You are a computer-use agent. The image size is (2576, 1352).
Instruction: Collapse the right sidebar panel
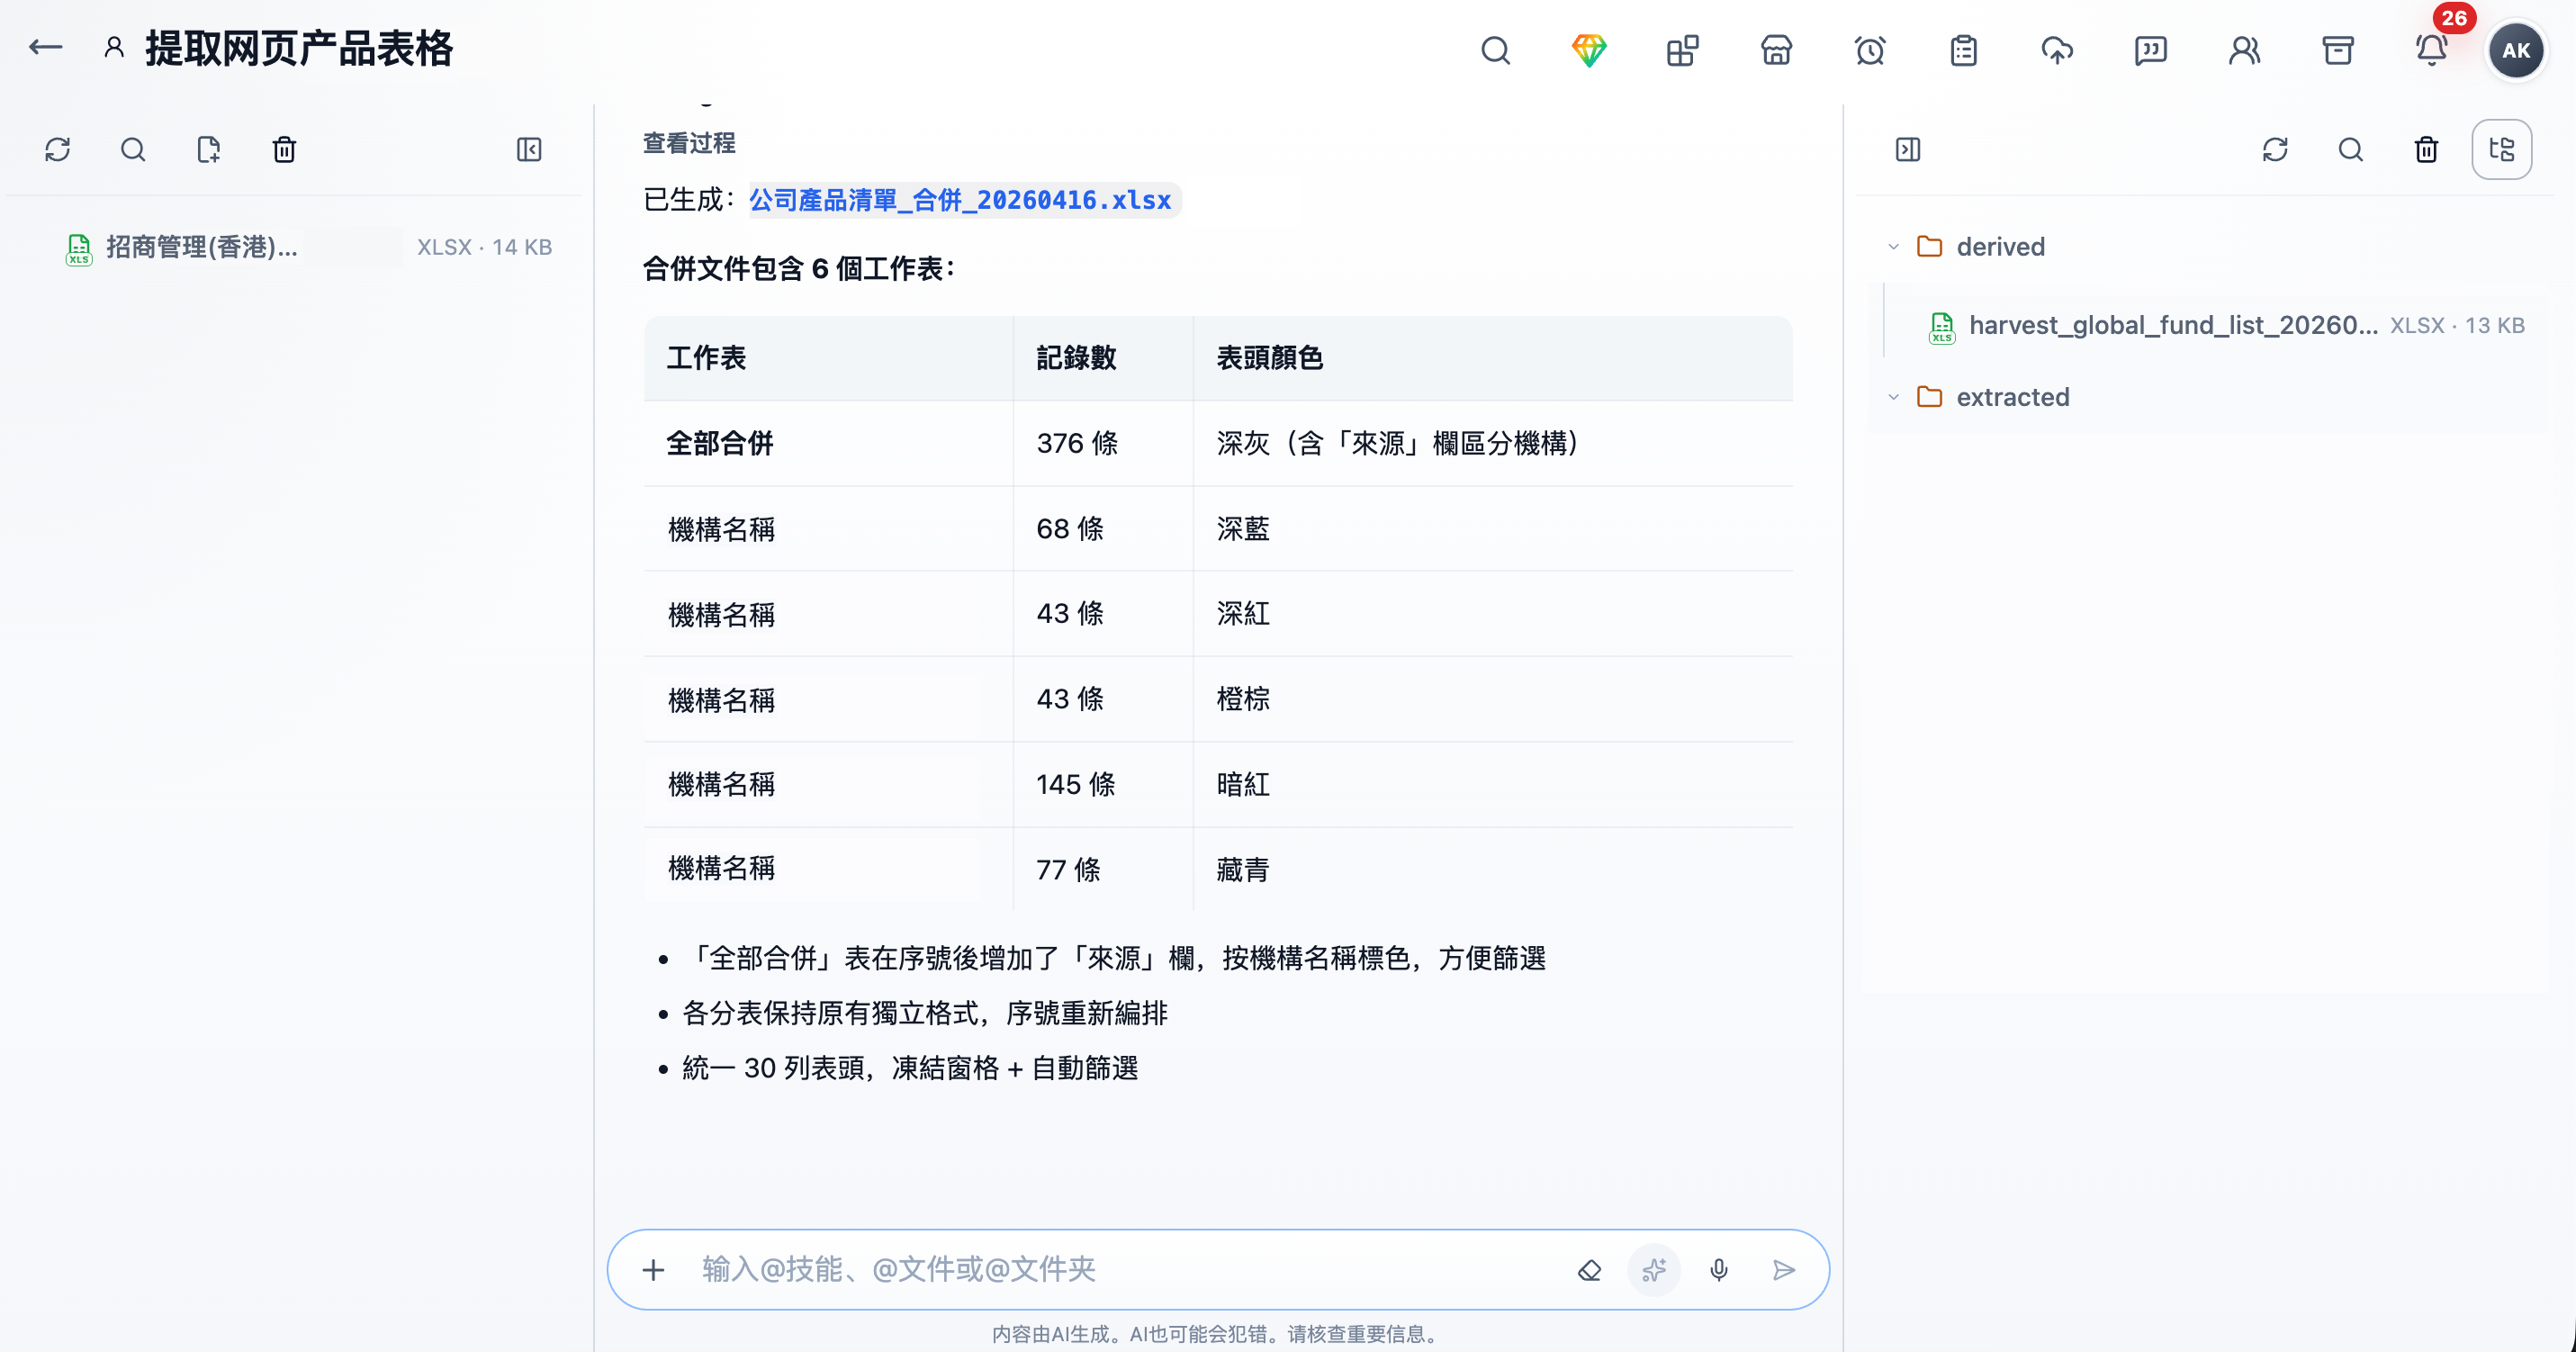pos(1907,150)
